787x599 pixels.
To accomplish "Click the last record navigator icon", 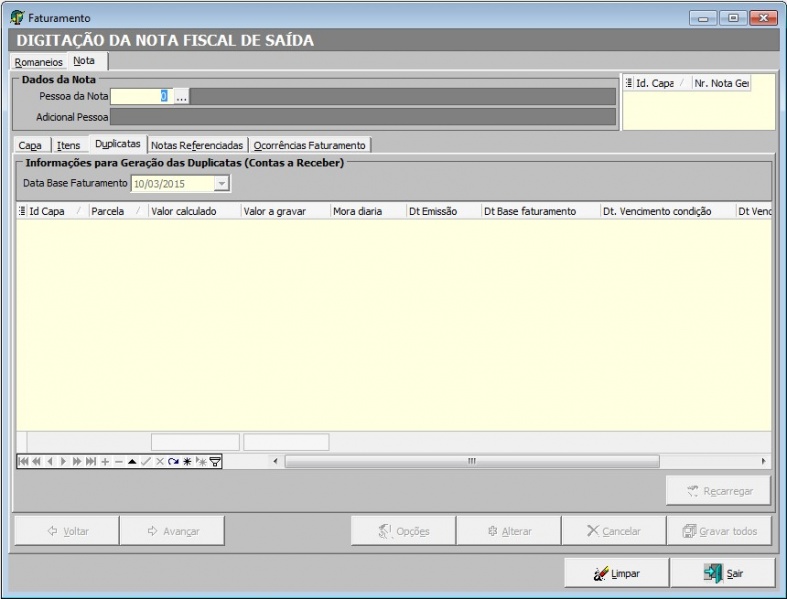I will 91,461.
